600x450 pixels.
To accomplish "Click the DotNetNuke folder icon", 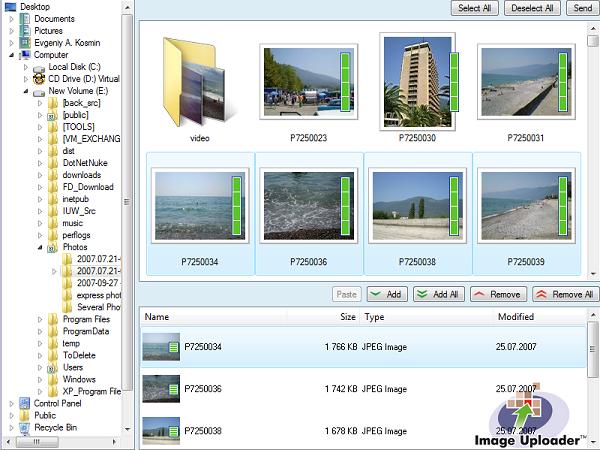I will (x=53, y=163).
